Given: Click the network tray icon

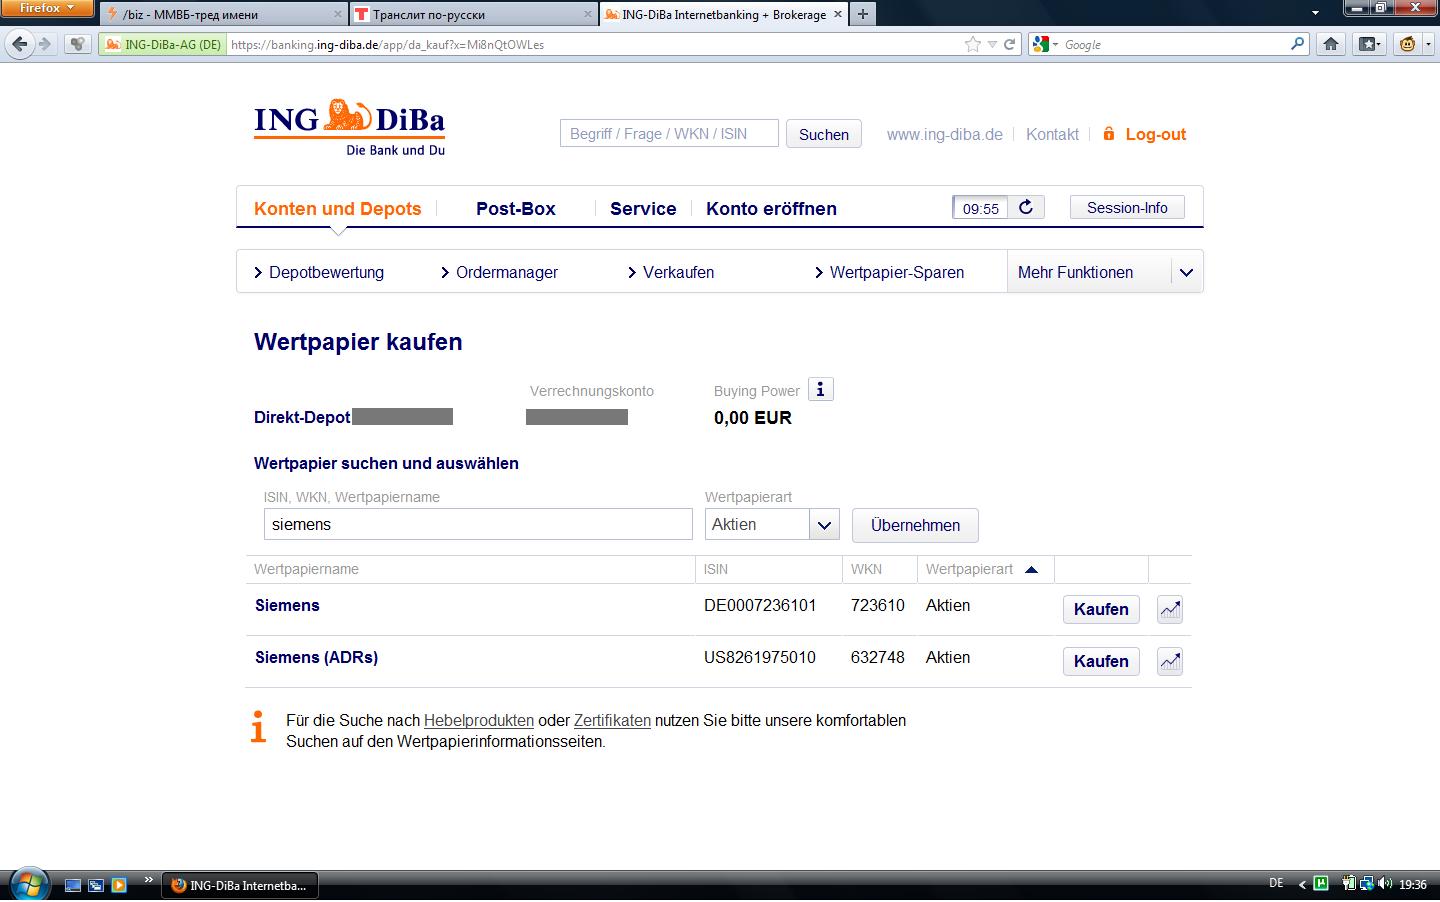Looking at the screenshot, I should pyautogui.click(x=1366, y=884).
